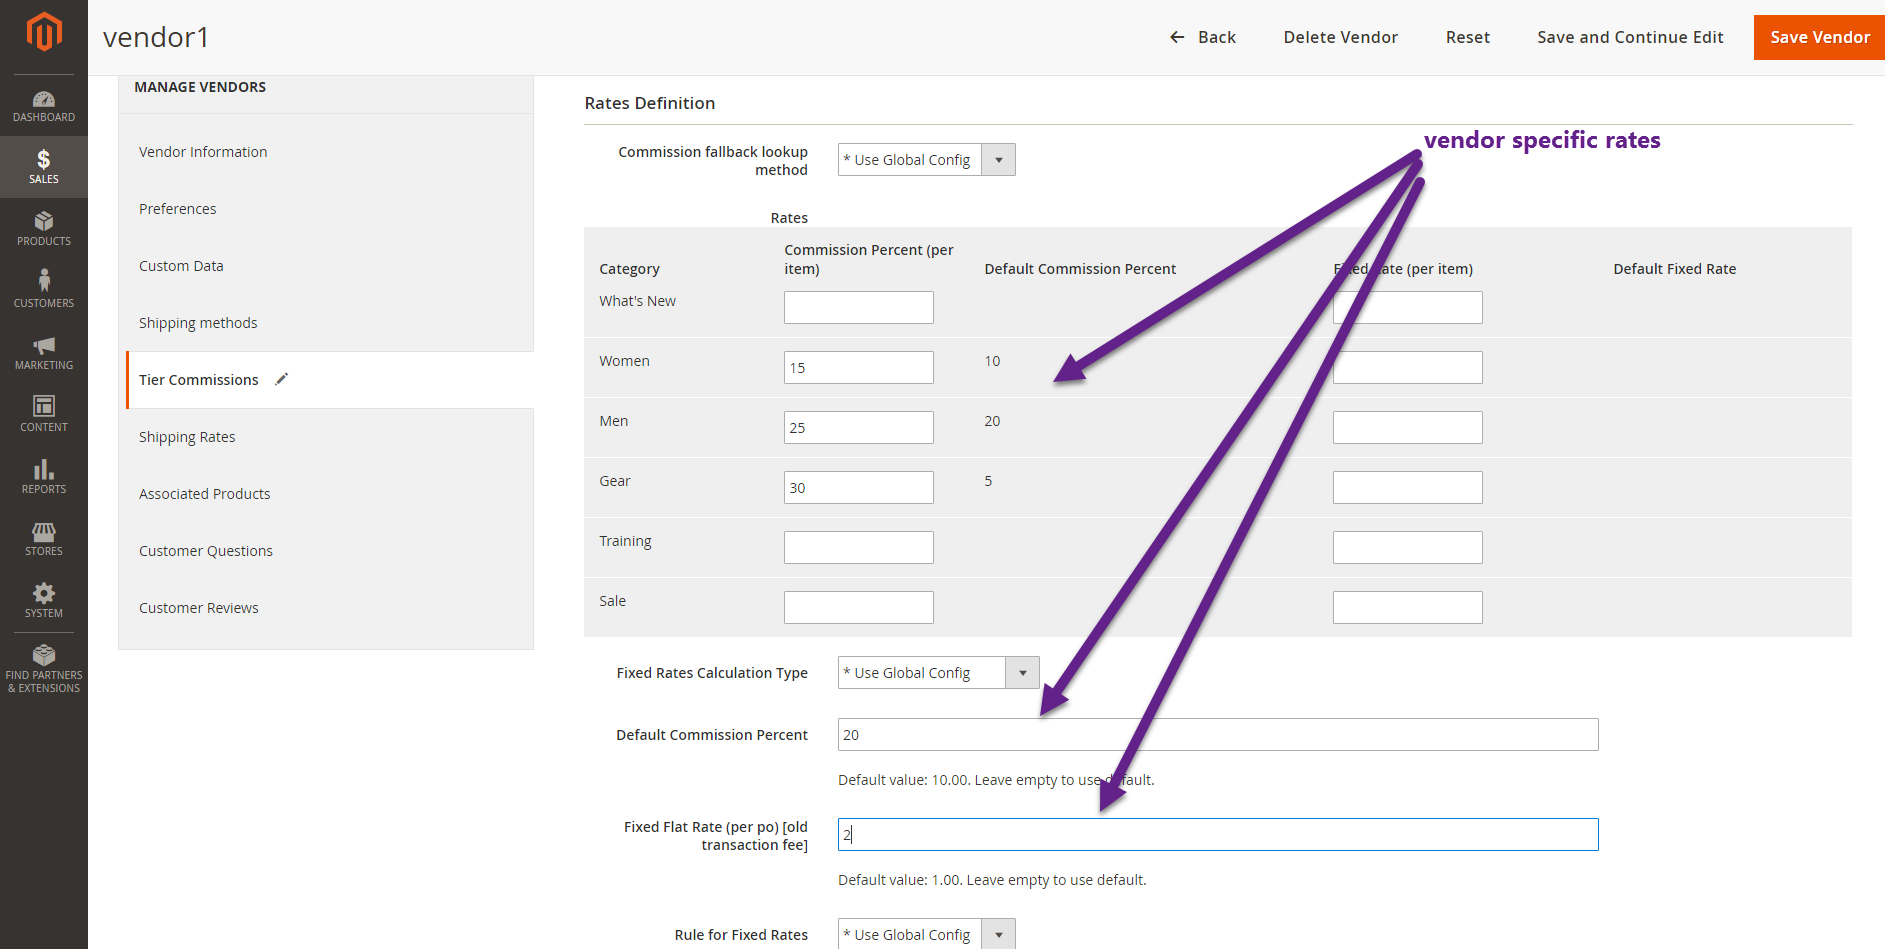Viewport: 1885px width, 949px height.
Task: Open the Customers sidebar menu
Action: 44,291
